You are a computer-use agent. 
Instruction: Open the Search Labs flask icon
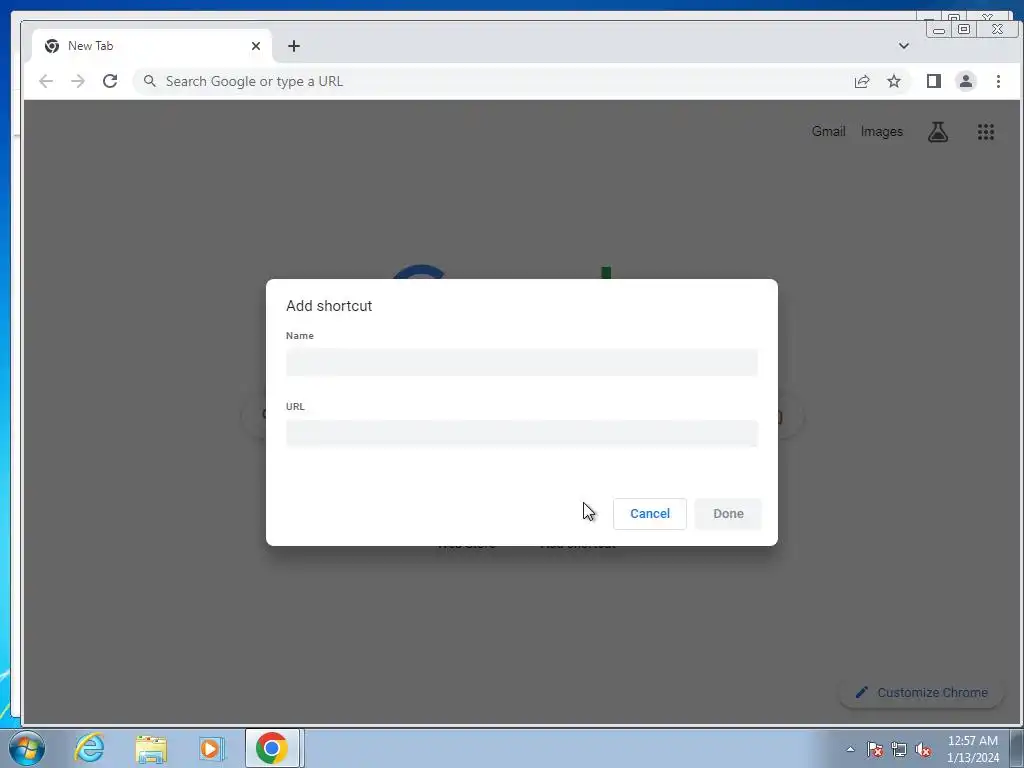pos(938,132)
